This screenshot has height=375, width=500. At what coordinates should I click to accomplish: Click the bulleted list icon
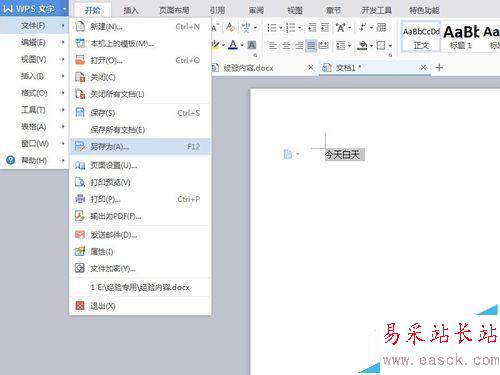click(x=272, y=28)
